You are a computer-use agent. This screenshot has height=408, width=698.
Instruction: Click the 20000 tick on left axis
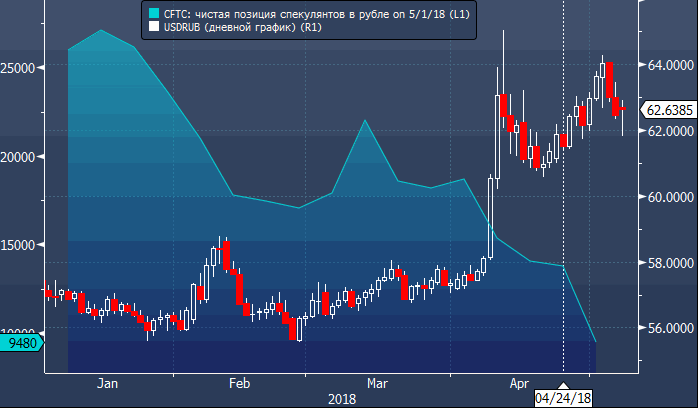pos(19,157)
